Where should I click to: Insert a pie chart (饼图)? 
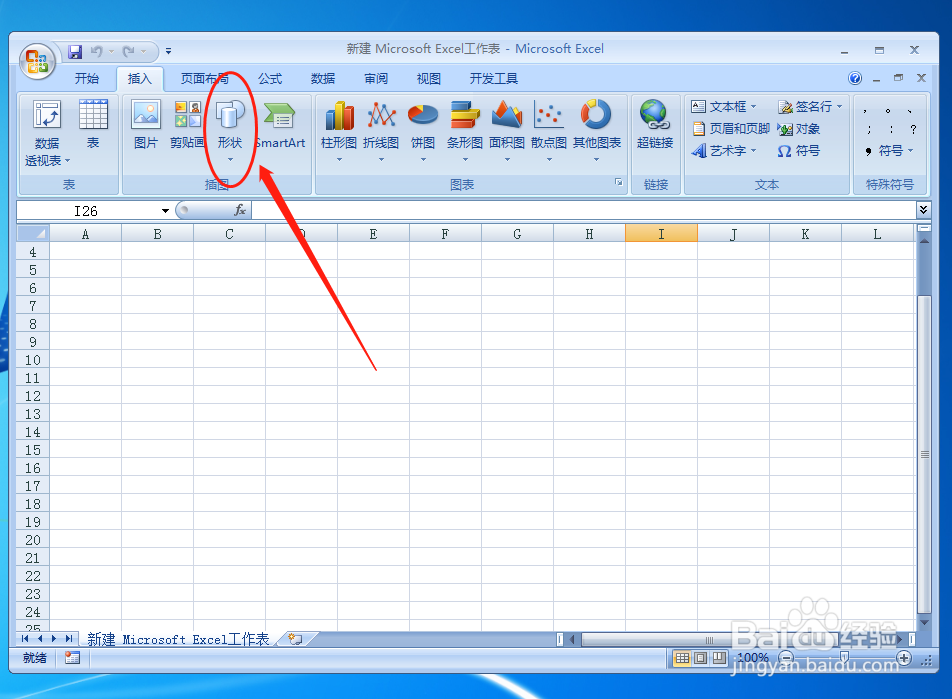(x=423, y=131)
